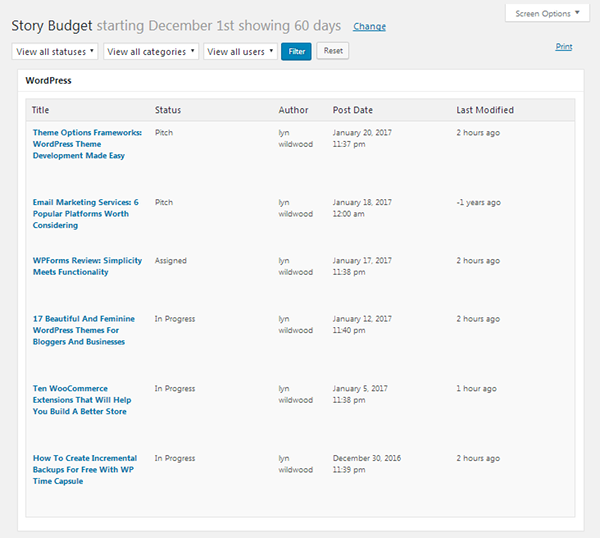Click the WordPress category heading
The width and height of the screenshot is (600, 538).
point(49,80)
